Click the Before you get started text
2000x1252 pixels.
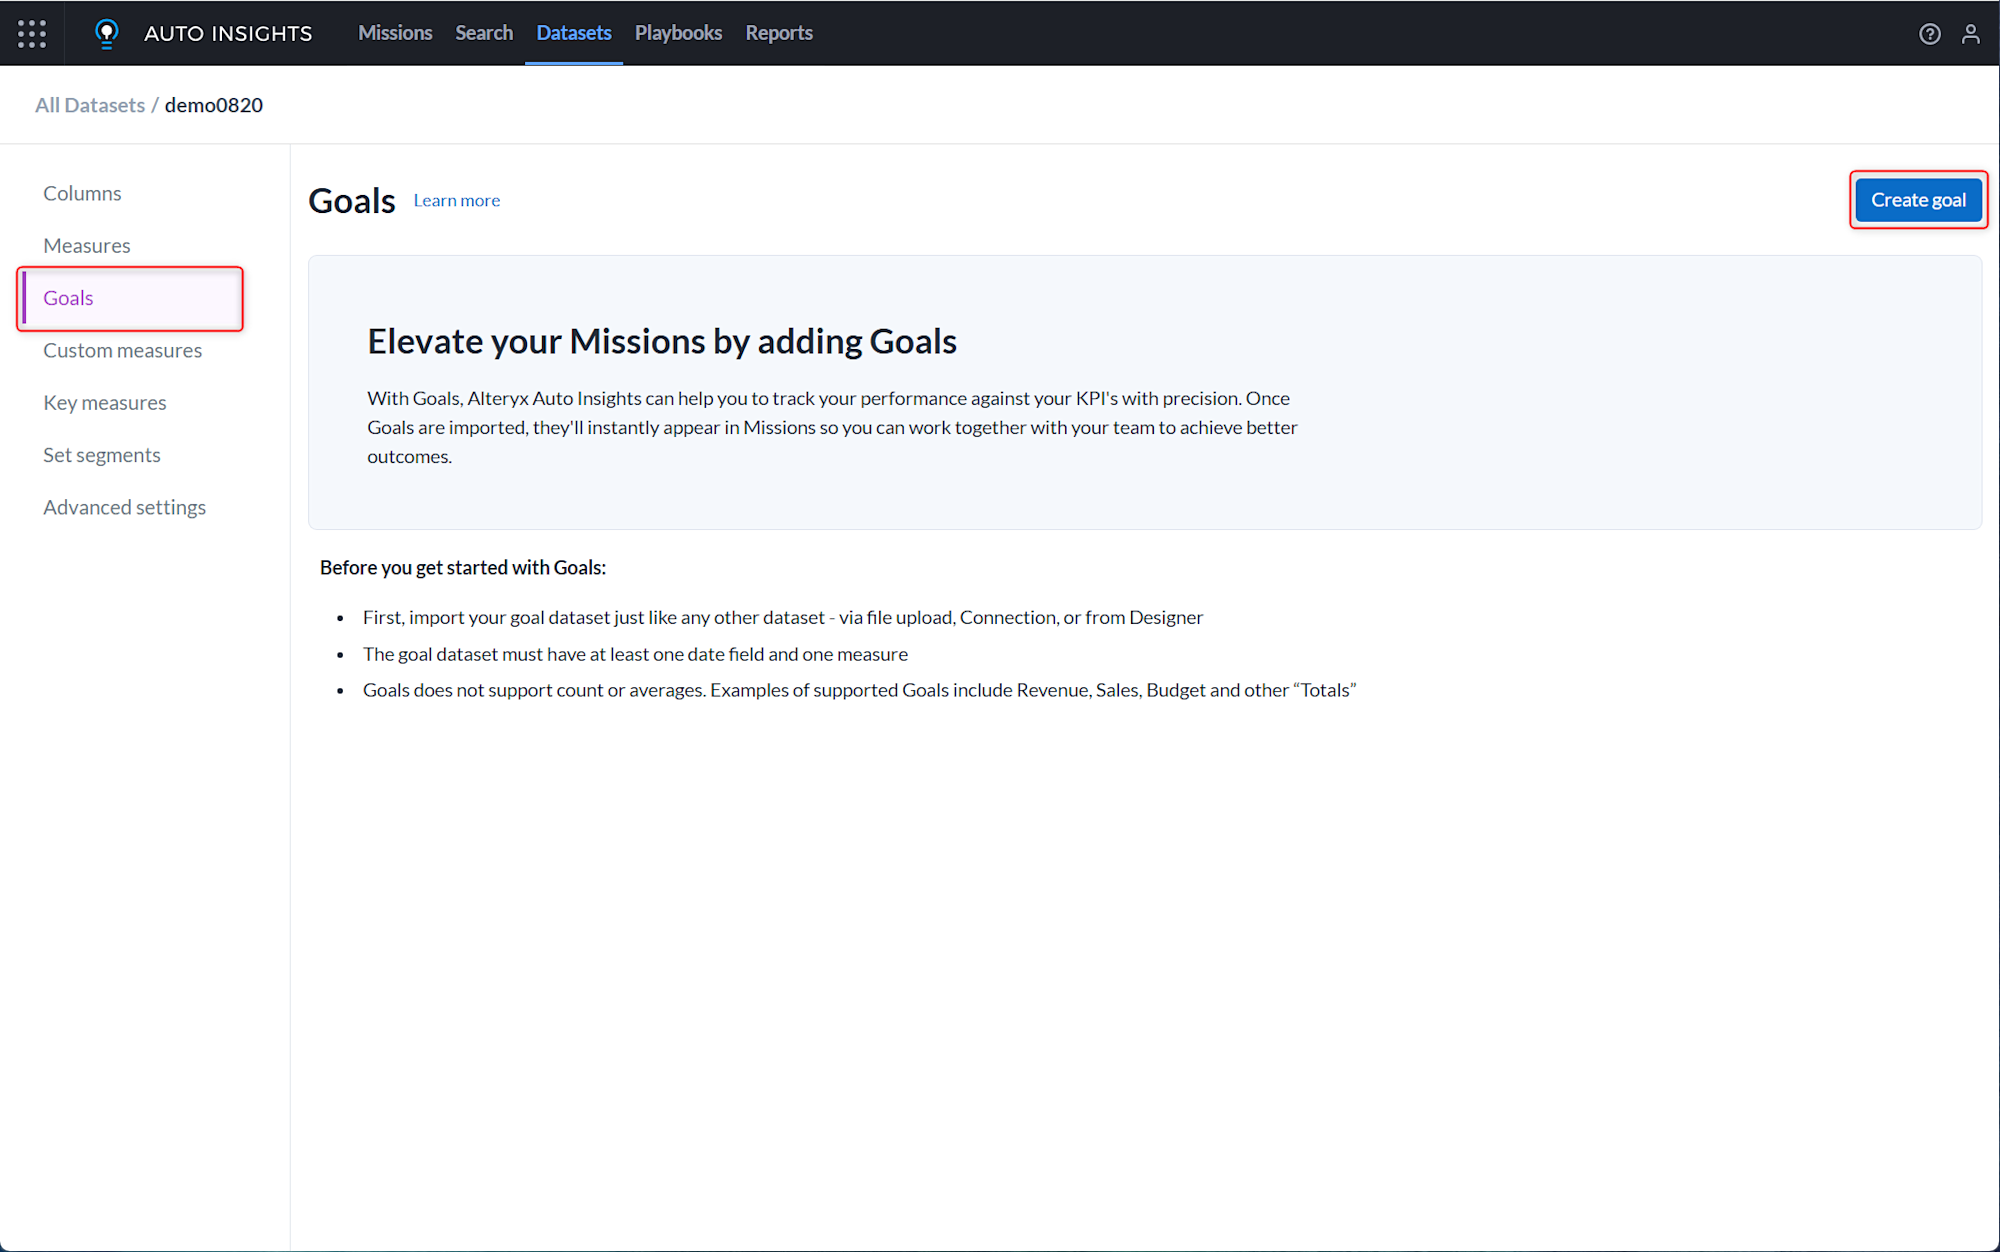click(x=463, y=567)
